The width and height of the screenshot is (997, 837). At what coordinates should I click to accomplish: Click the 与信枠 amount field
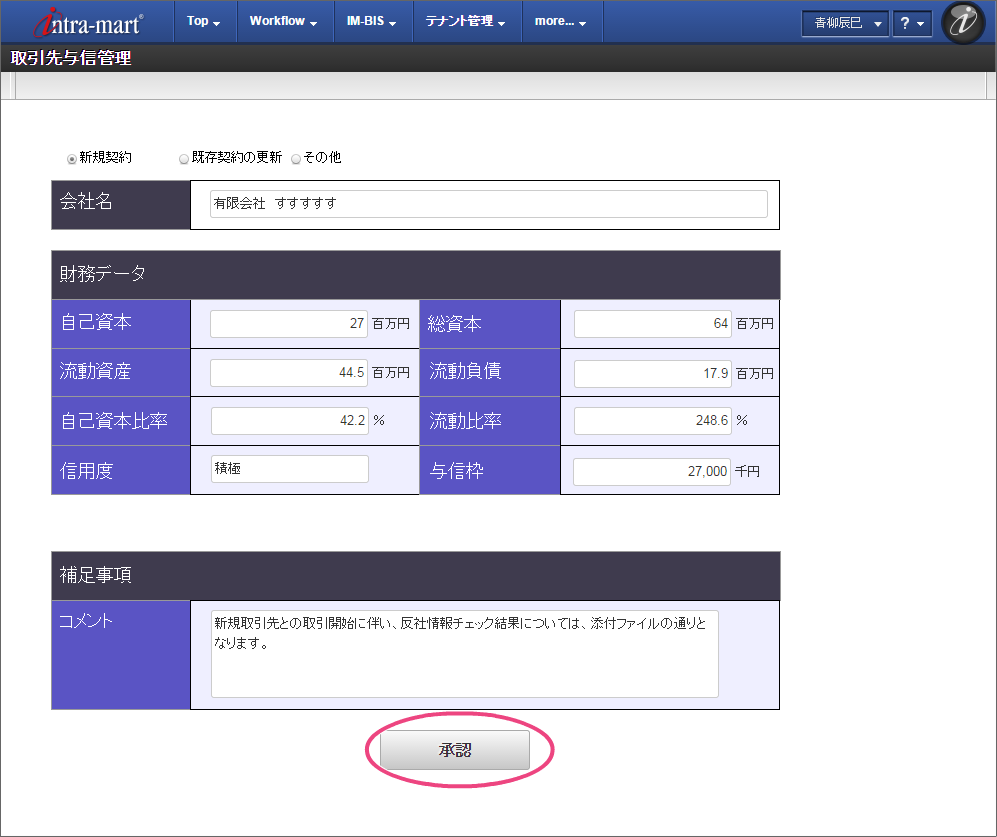tap(652, 471)
